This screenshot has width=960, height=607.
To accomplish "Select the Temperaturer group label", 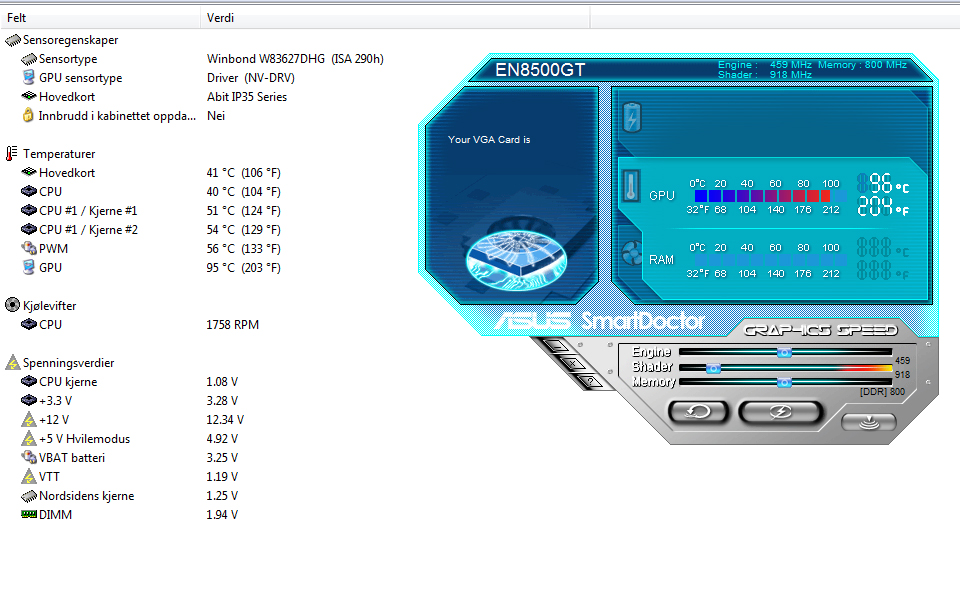I will (59, 154).
